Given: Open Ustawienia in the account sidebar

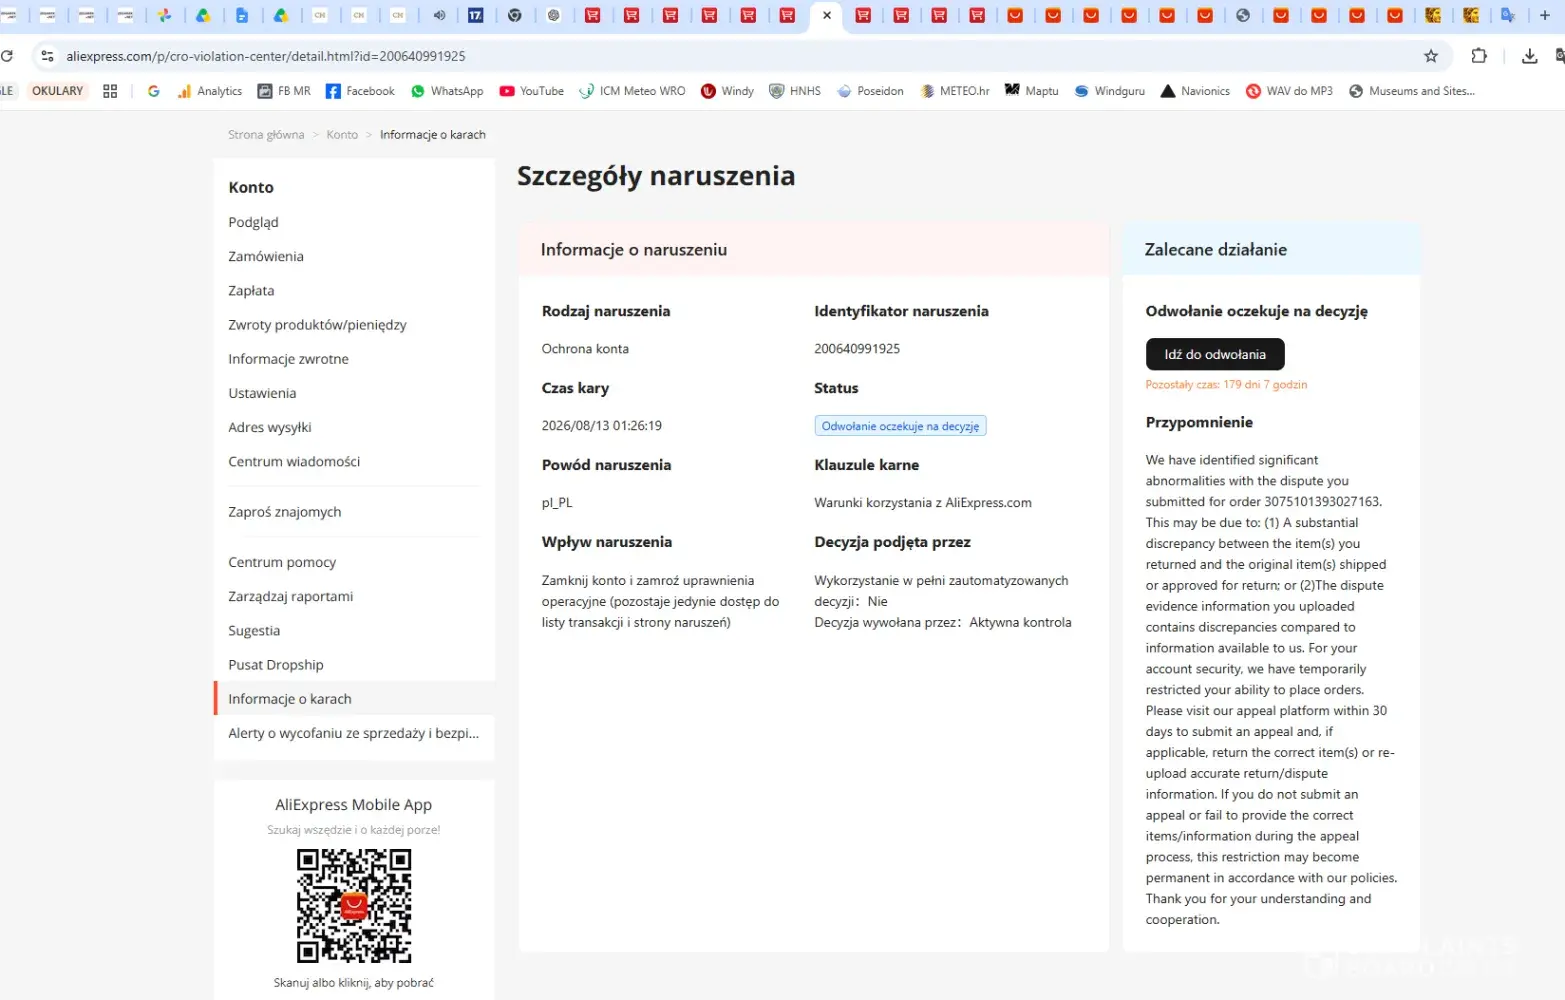Looking at the screenshot, I should click(262, 393).
